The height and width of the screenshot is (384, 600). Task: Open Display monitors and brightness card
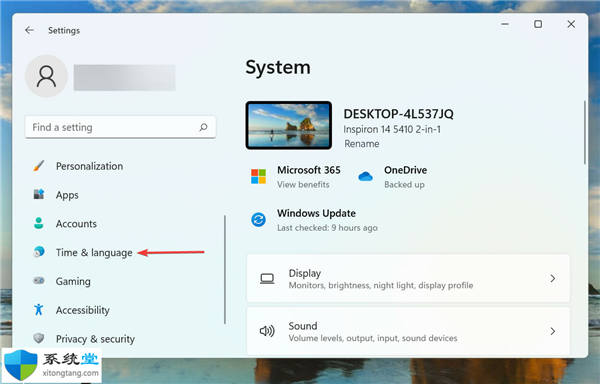pos(408,278)
